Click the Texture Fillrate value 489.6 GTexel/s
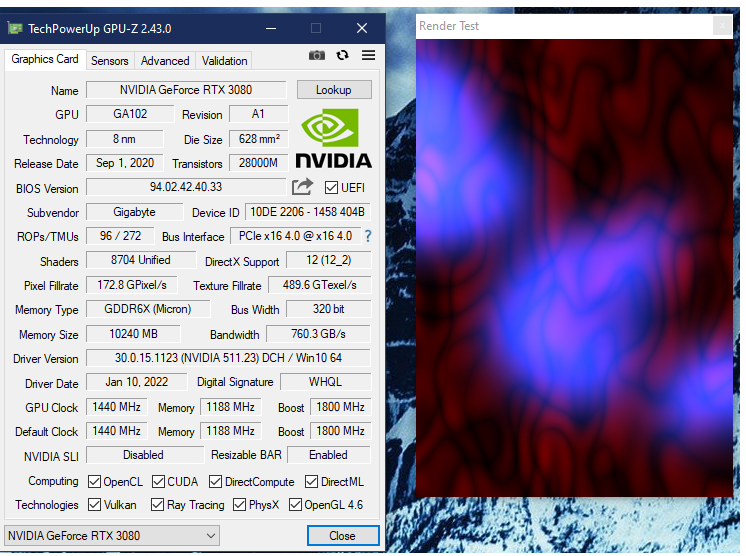The width and height of the screenshot is (746, 556). point(320,285)
